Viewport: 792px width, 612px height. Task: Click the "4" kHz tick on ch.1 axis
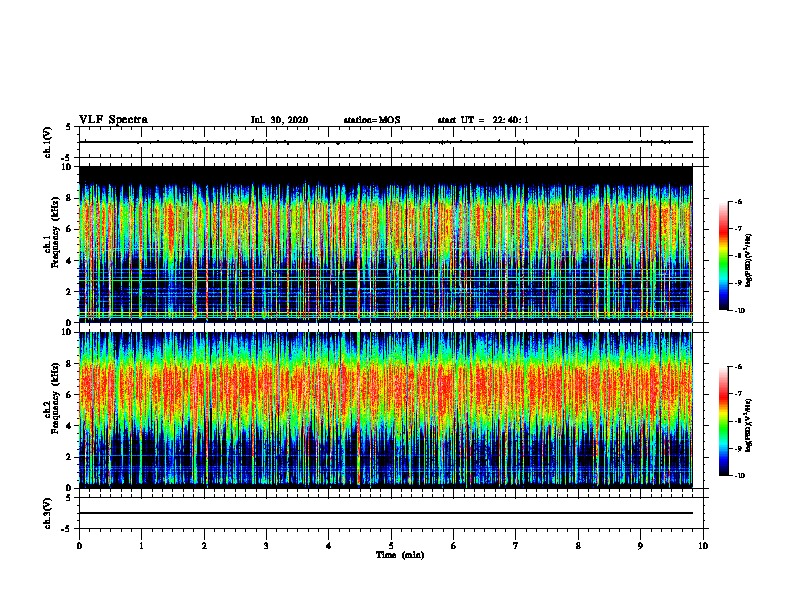[69, 261]
